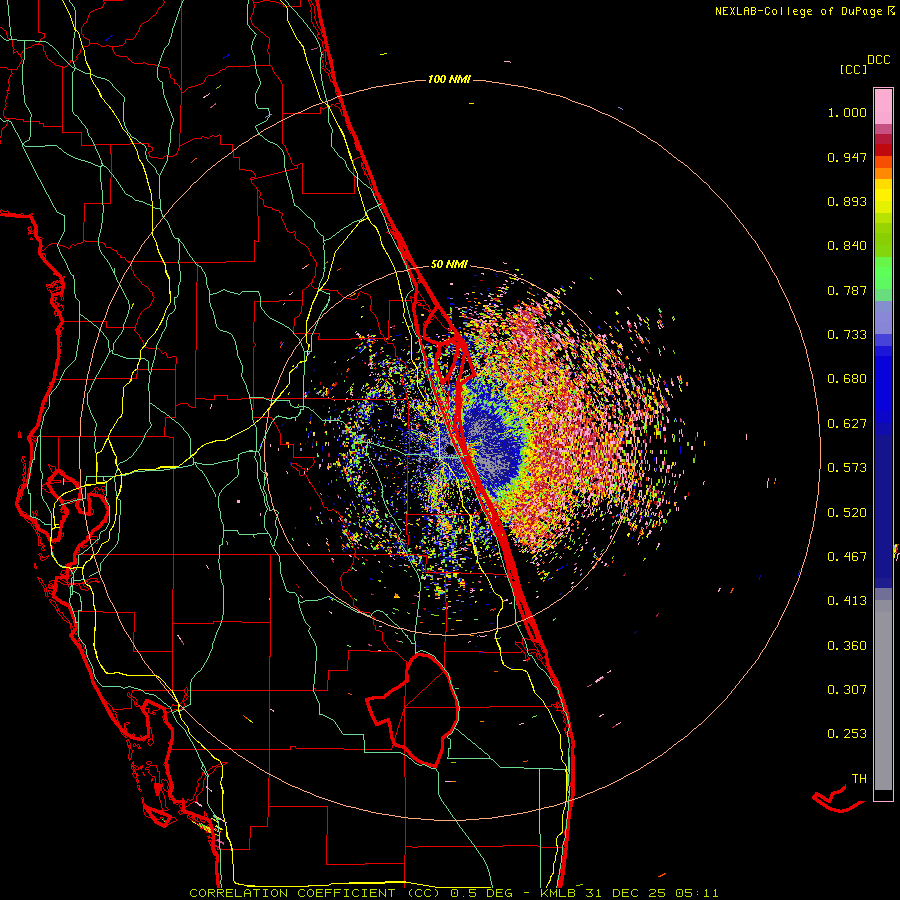Click the 0.360 legend value
Image resolution: width=900 pixels, height=900 pixels.
click(x=847, y=645)
